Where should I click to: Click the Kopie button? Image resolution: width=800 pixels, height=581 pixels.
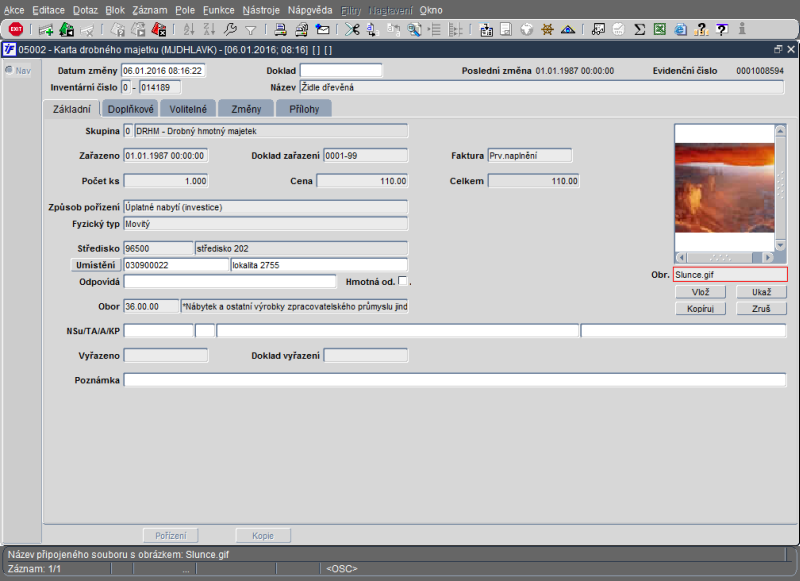[x=263, y=536]
